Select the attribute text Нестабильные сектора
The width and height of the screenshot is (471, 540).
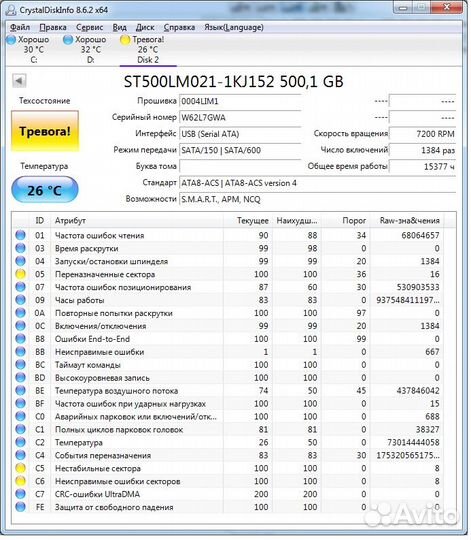[98, 468]
